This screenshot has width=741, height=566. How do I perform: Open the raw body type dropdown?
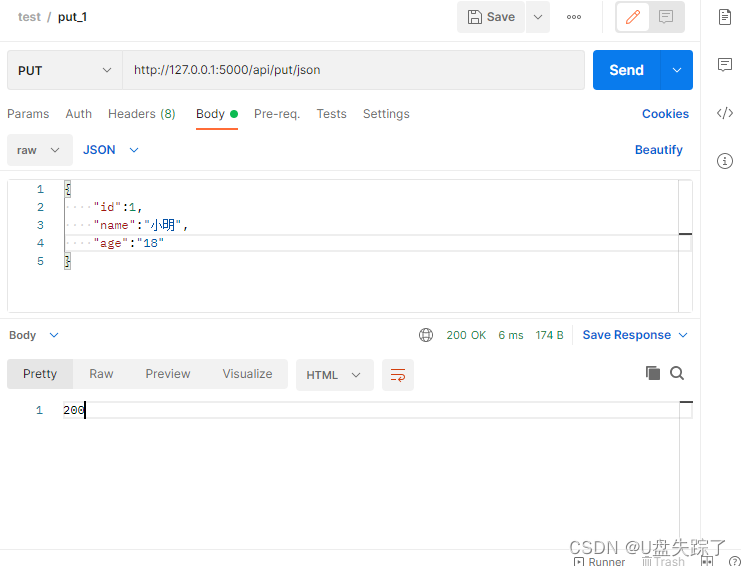[x=40, y=150]
